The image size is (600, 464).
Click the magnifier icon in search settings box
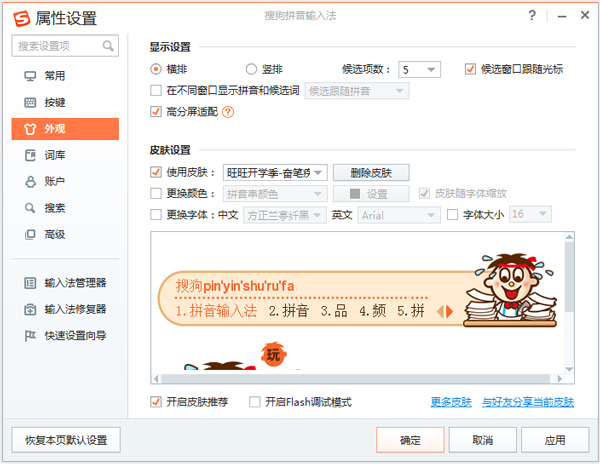tap(108, 46)
